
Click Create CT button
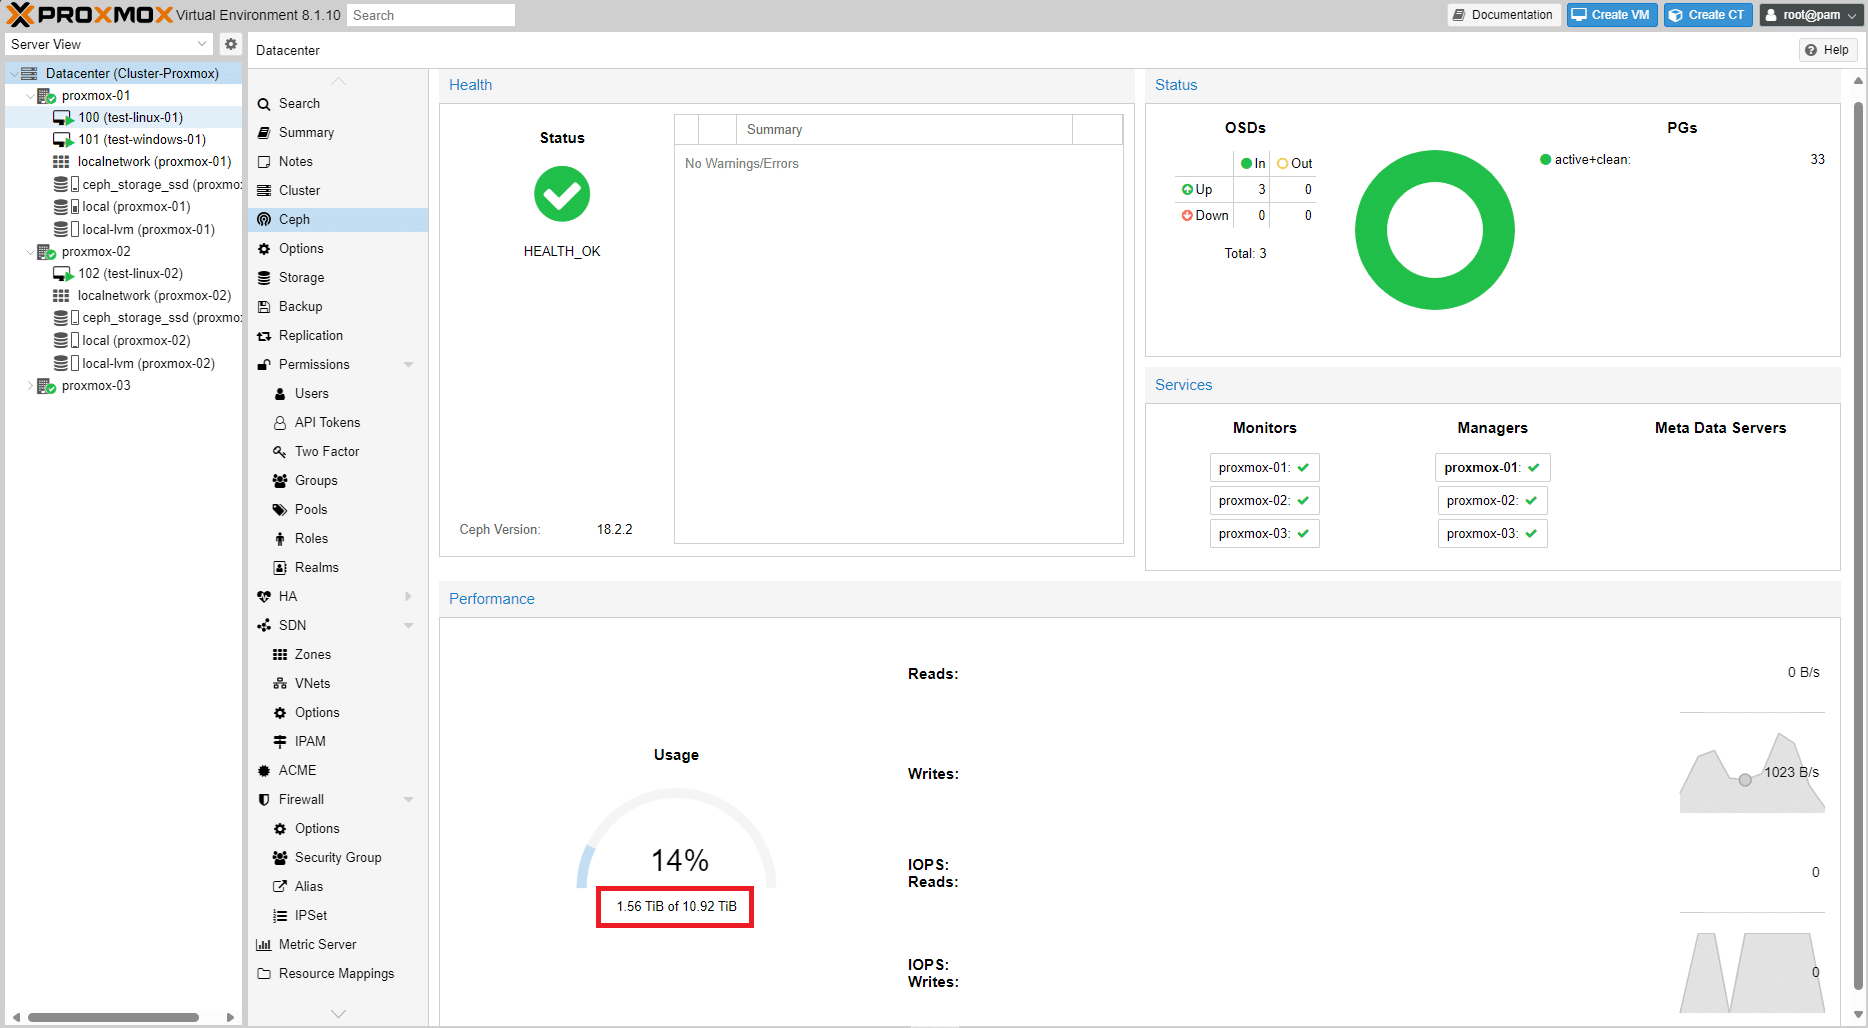point(1708,15)
